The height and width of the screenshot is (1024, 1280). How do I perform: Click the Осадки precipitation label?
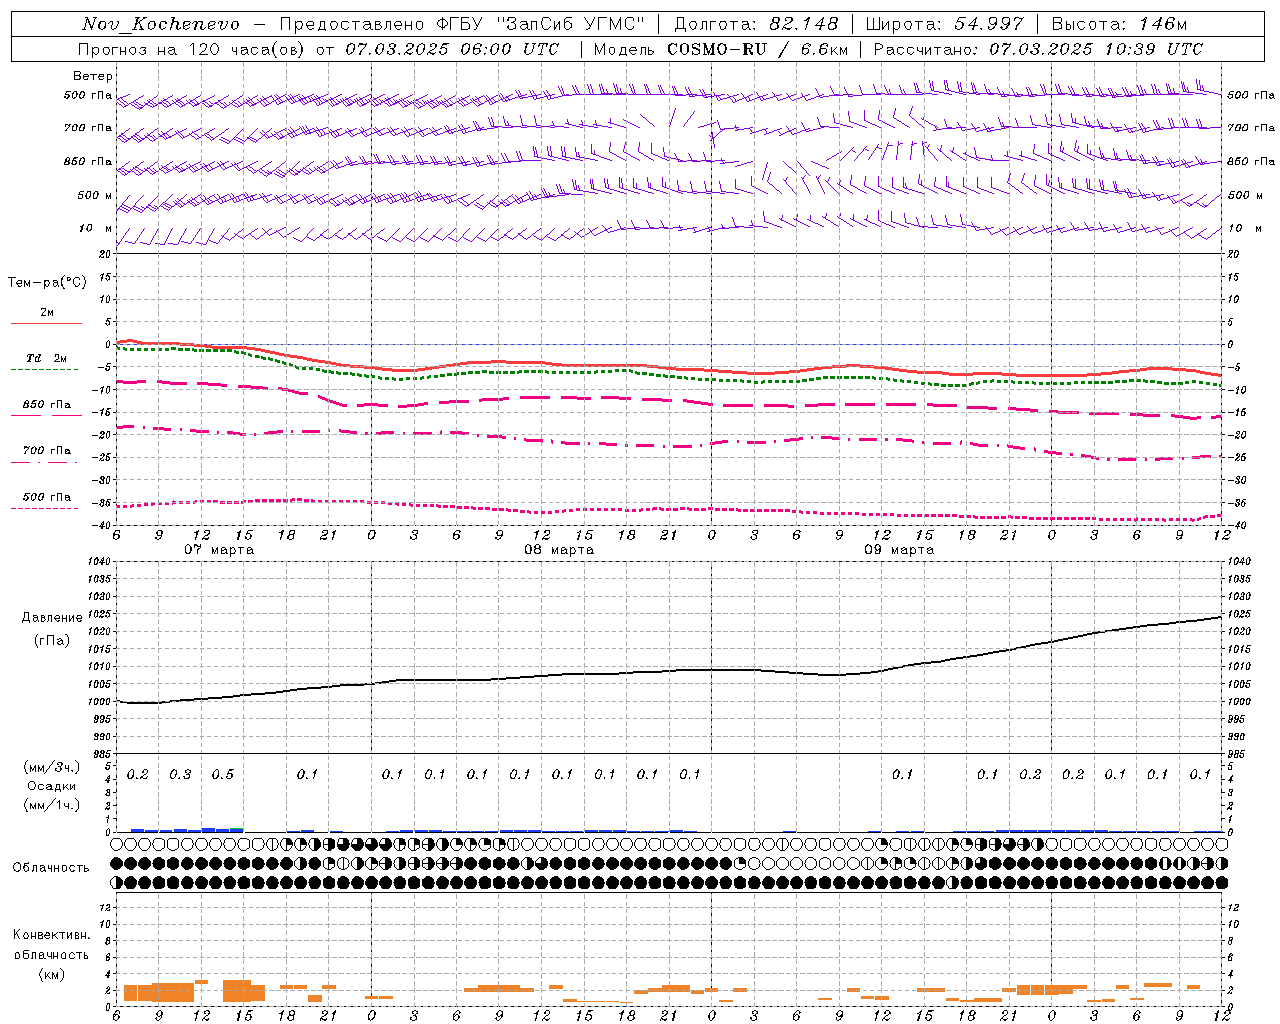52,786
